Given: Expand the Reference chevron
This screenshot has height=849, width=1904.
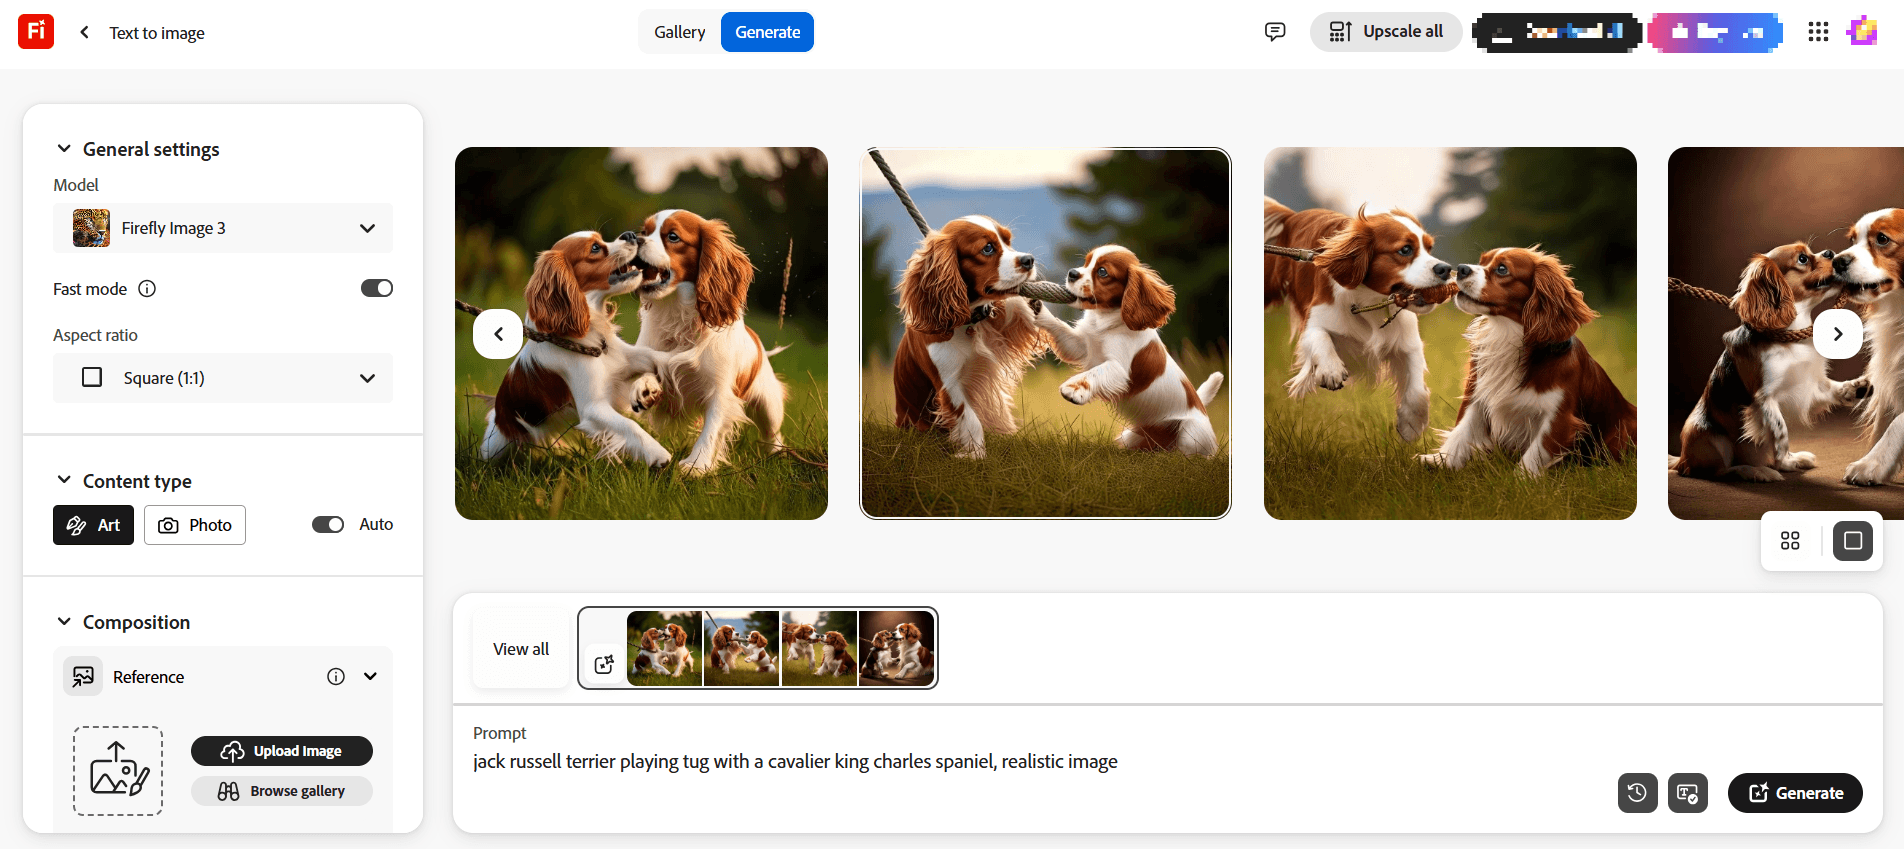Looking at the screenshot, I should pyautogui.click(x=370, y=677).
